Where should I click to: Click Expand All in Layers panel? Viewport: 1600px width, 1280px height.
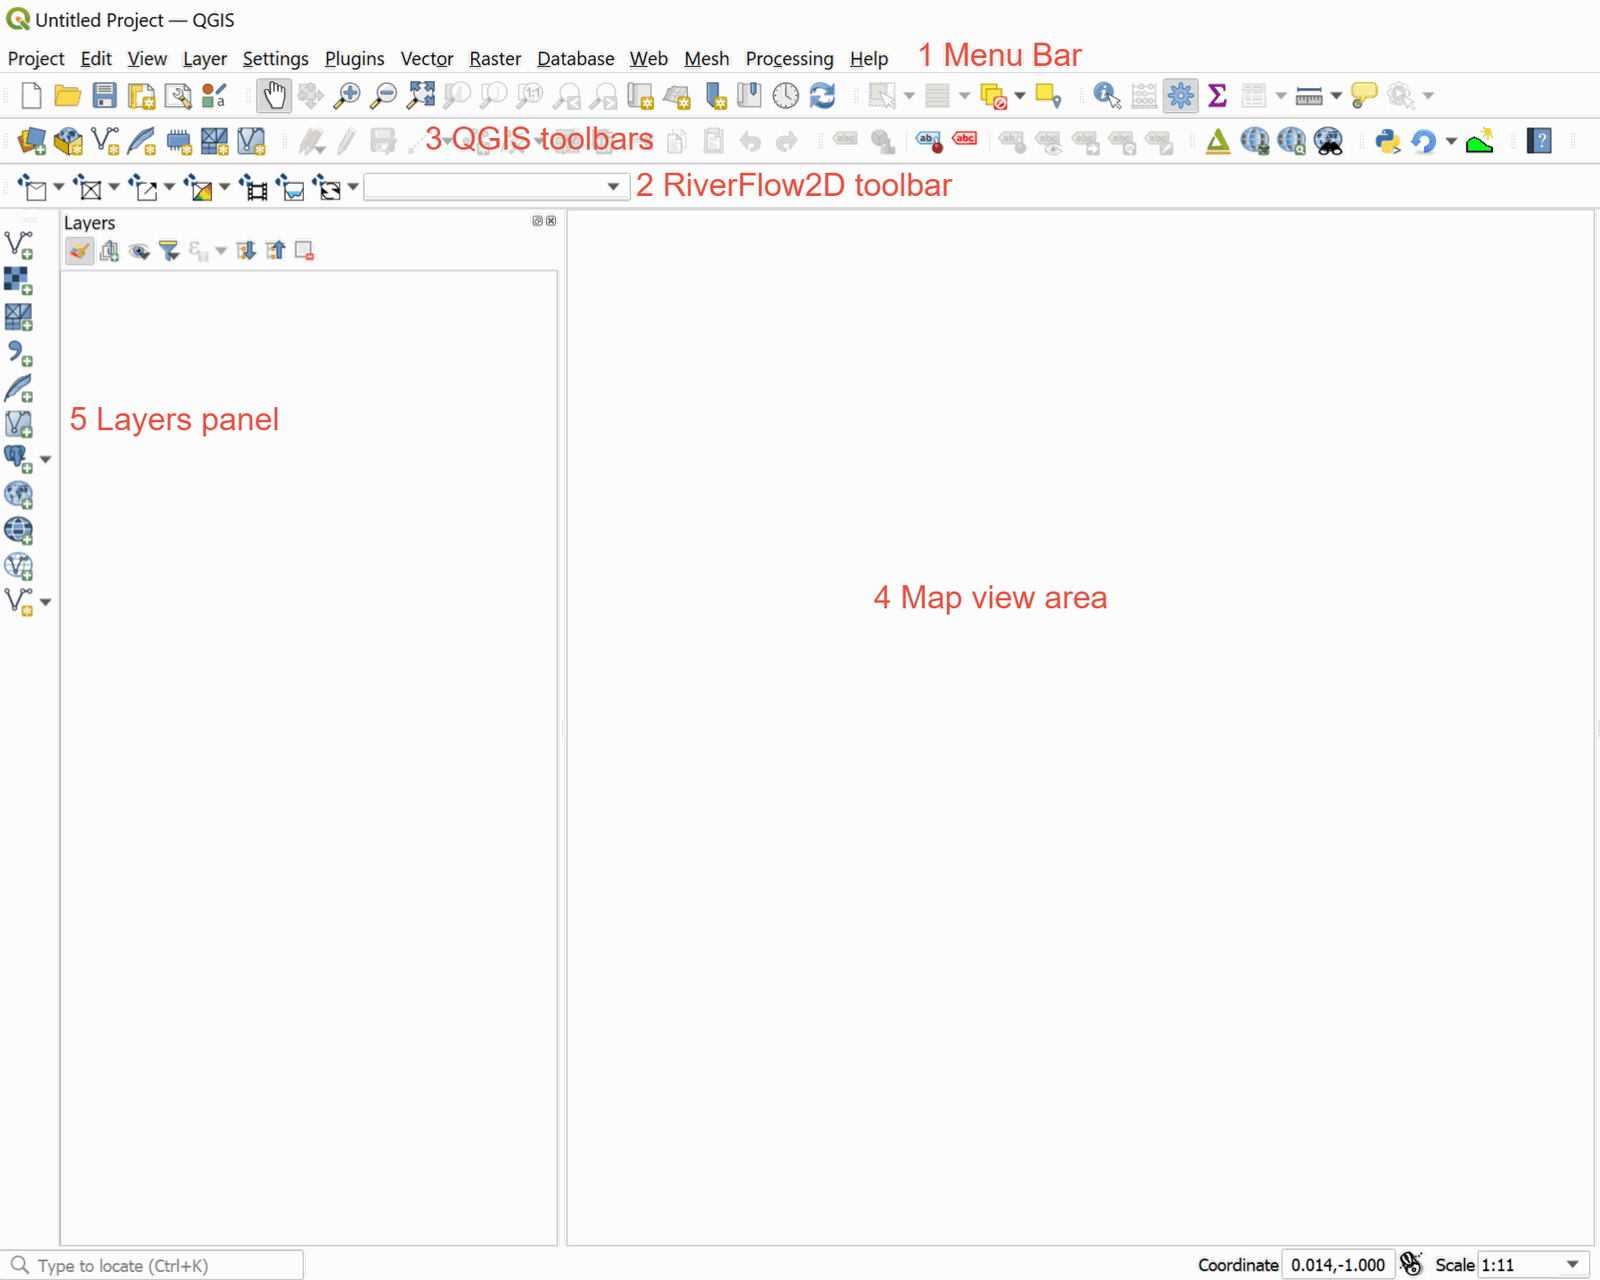(246, 251)
